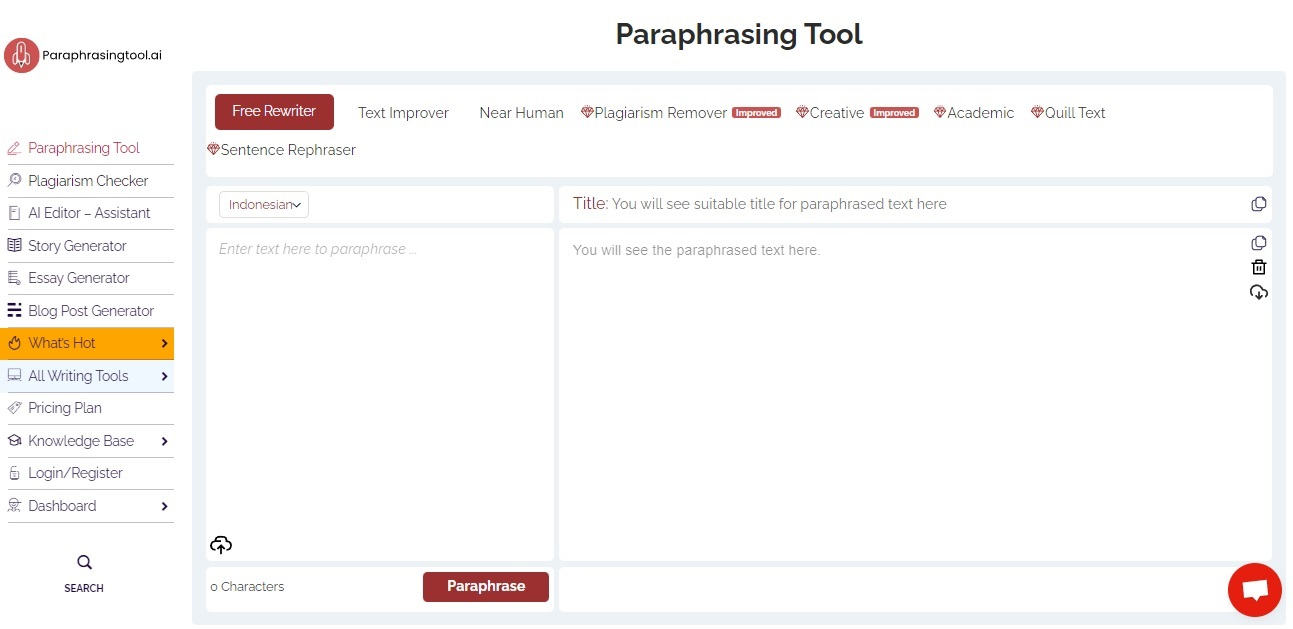Click the AI Editor document icon

(x=14, y=213)
